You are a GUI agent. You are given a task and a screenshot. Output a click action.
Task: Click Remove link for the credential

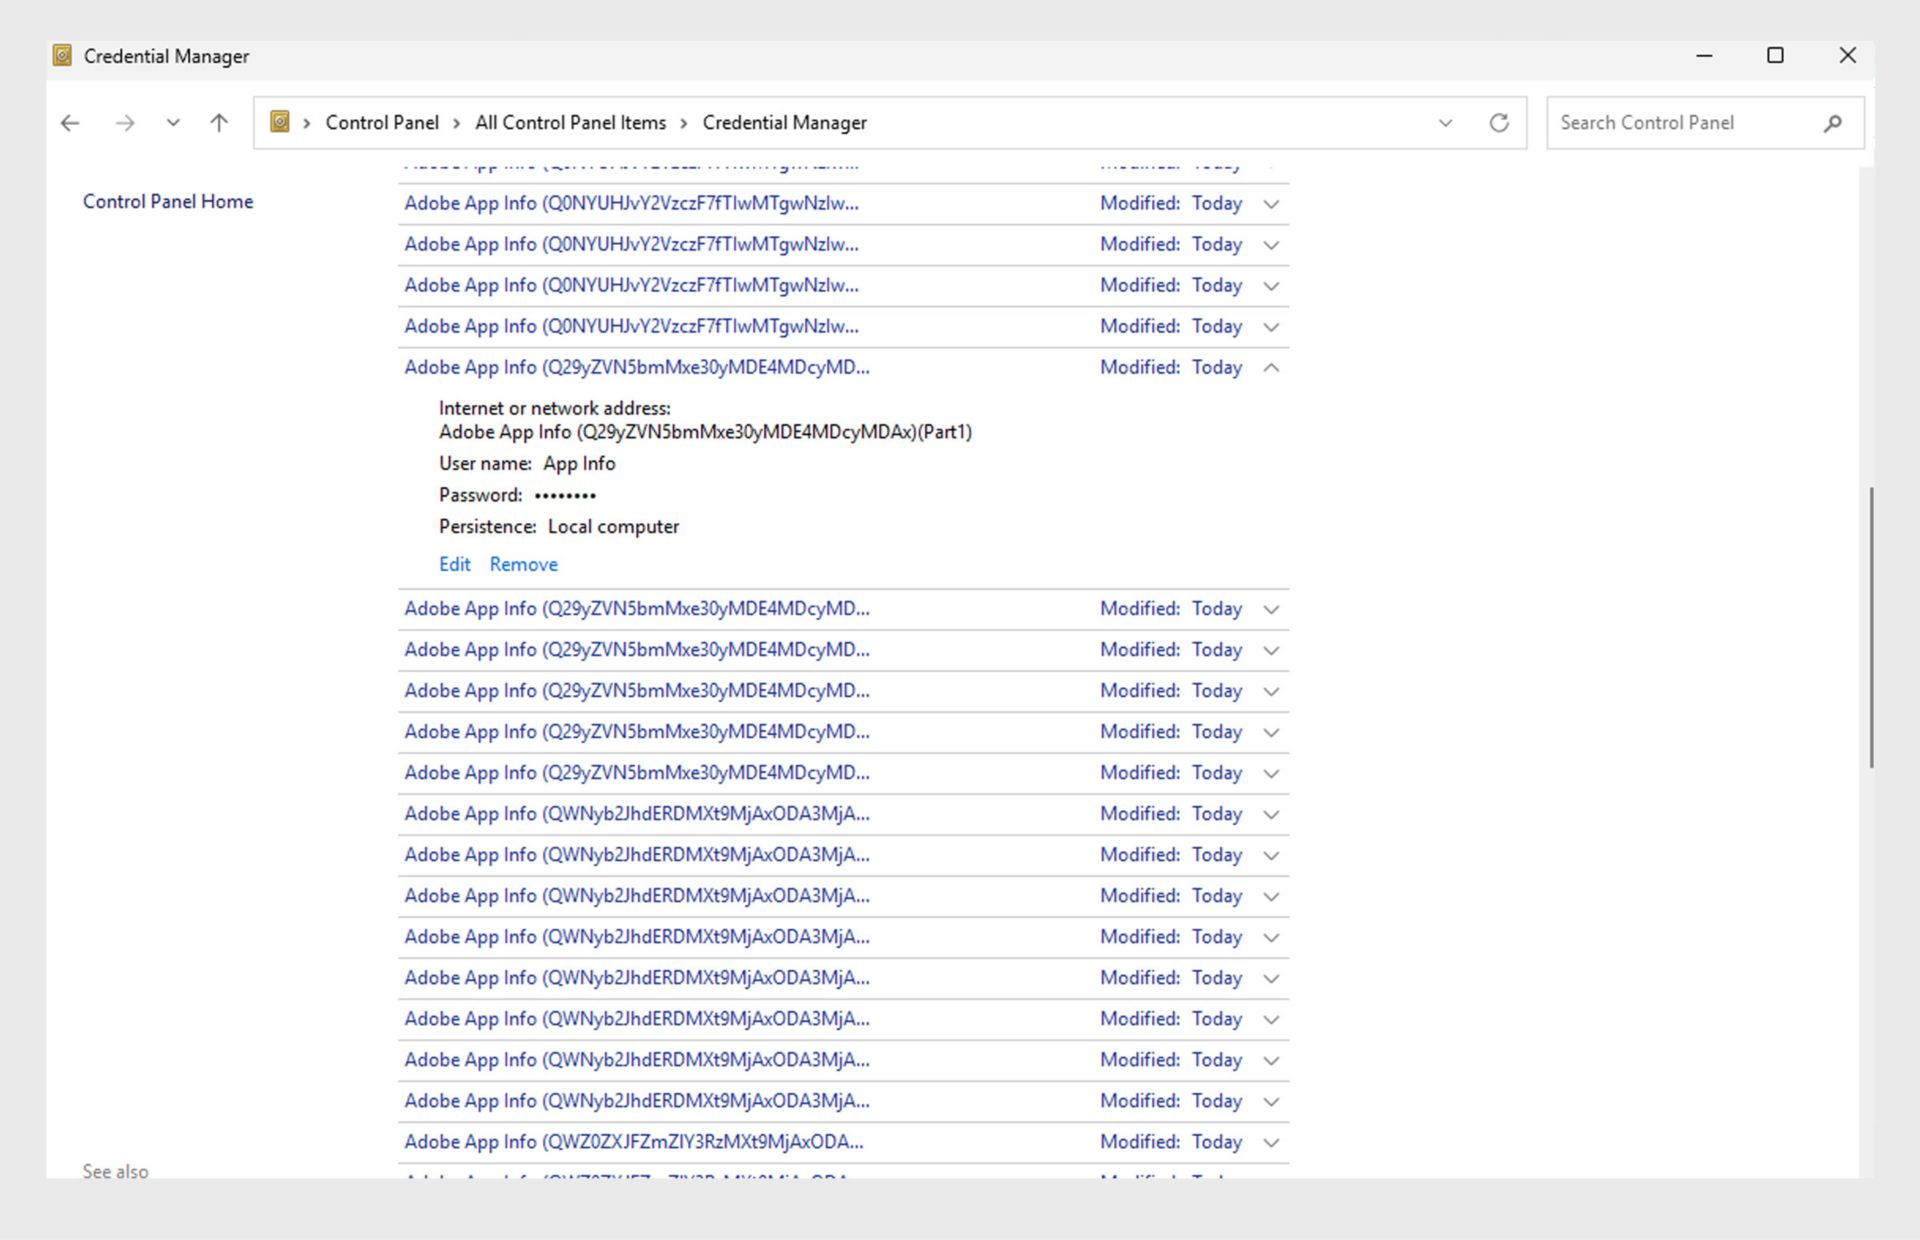coord(523,564)
